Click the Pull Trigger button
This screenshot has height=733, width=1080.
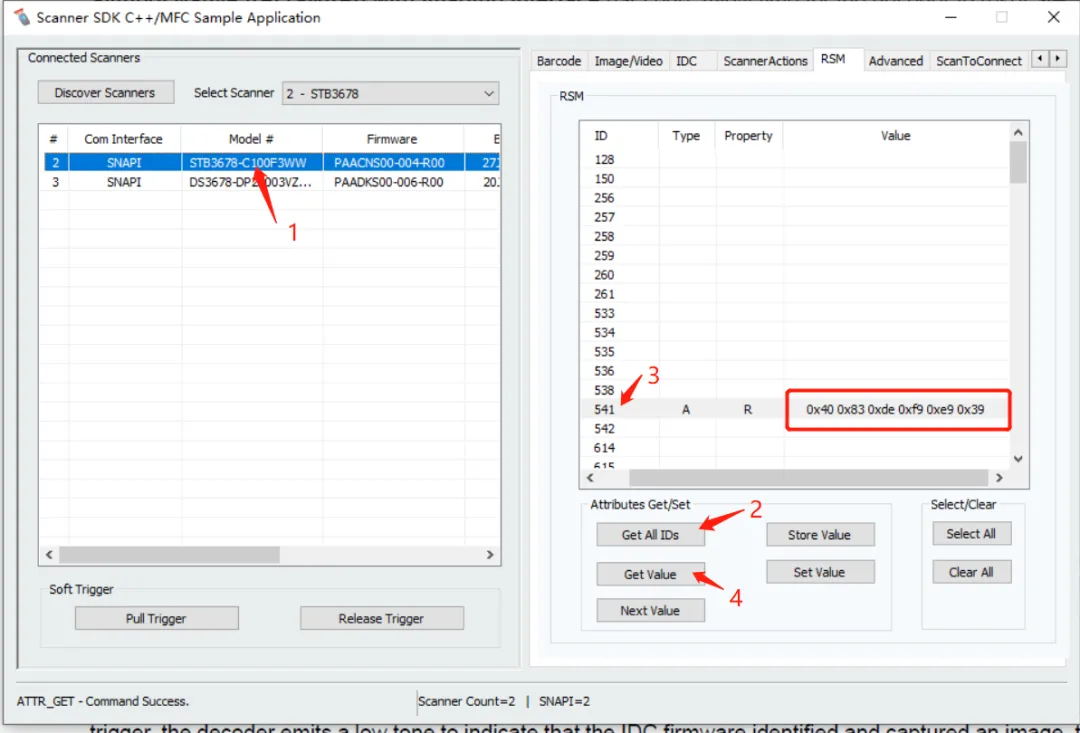pos(156,619)
